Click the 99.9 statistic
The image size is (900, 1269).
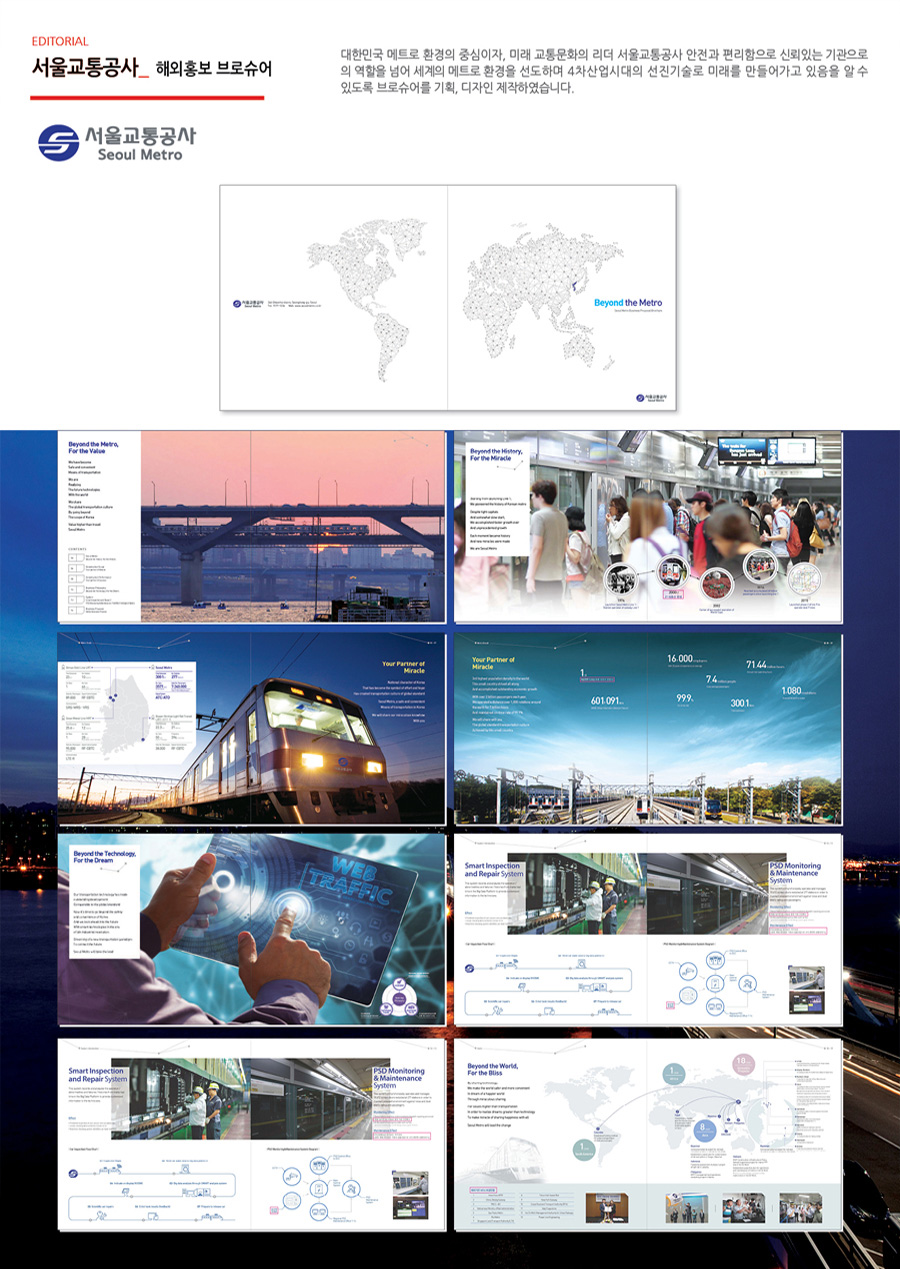(684, 698)
